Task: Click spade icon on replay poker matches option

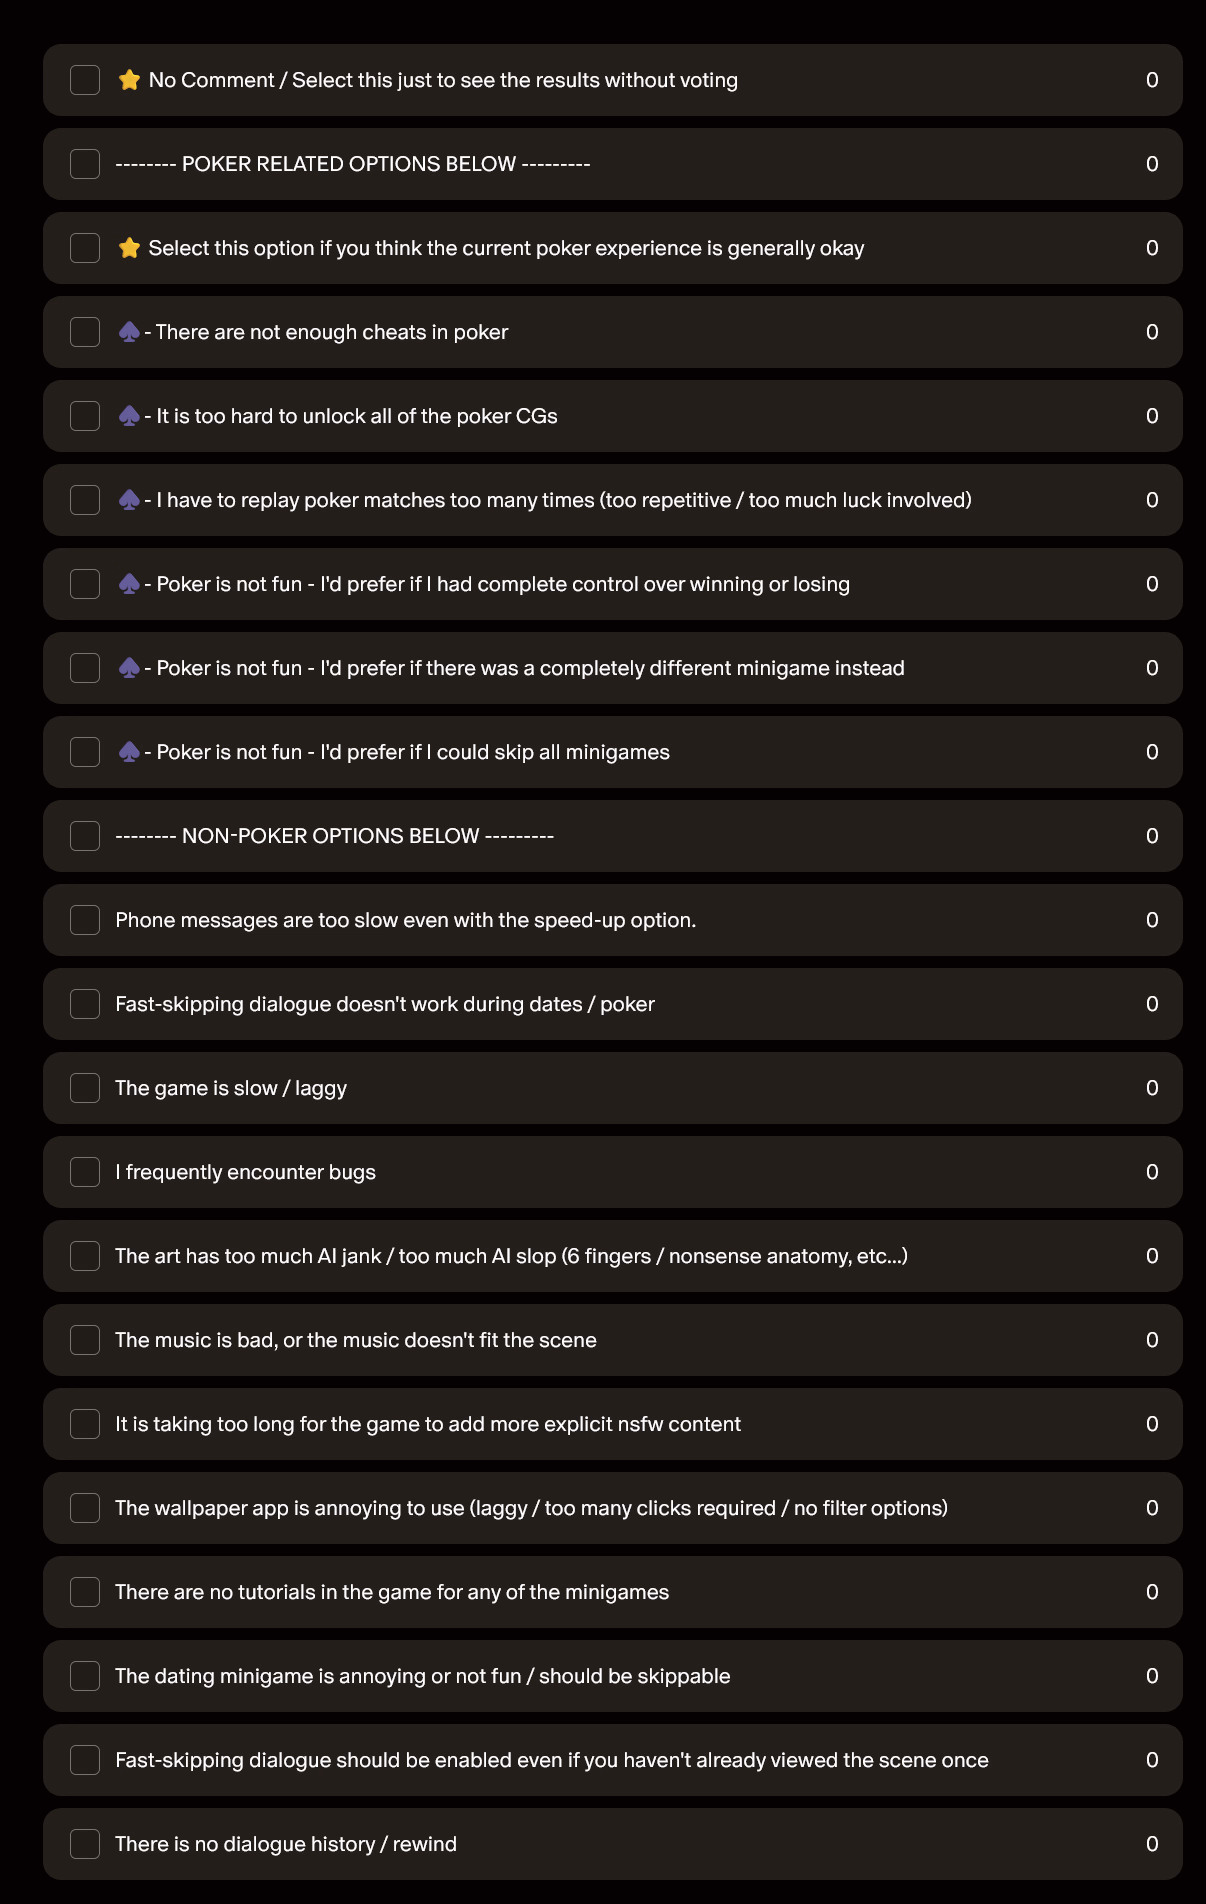Action: 129,500
